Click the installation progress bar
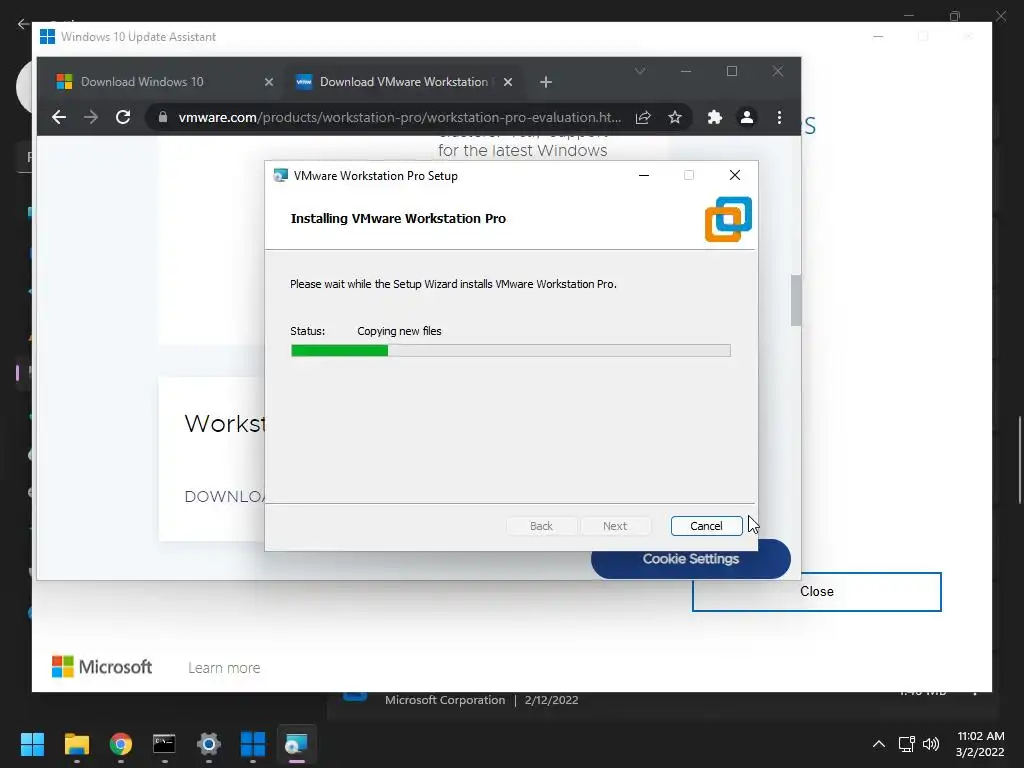This screenshot has width=1024, height=768. [511, 351]
